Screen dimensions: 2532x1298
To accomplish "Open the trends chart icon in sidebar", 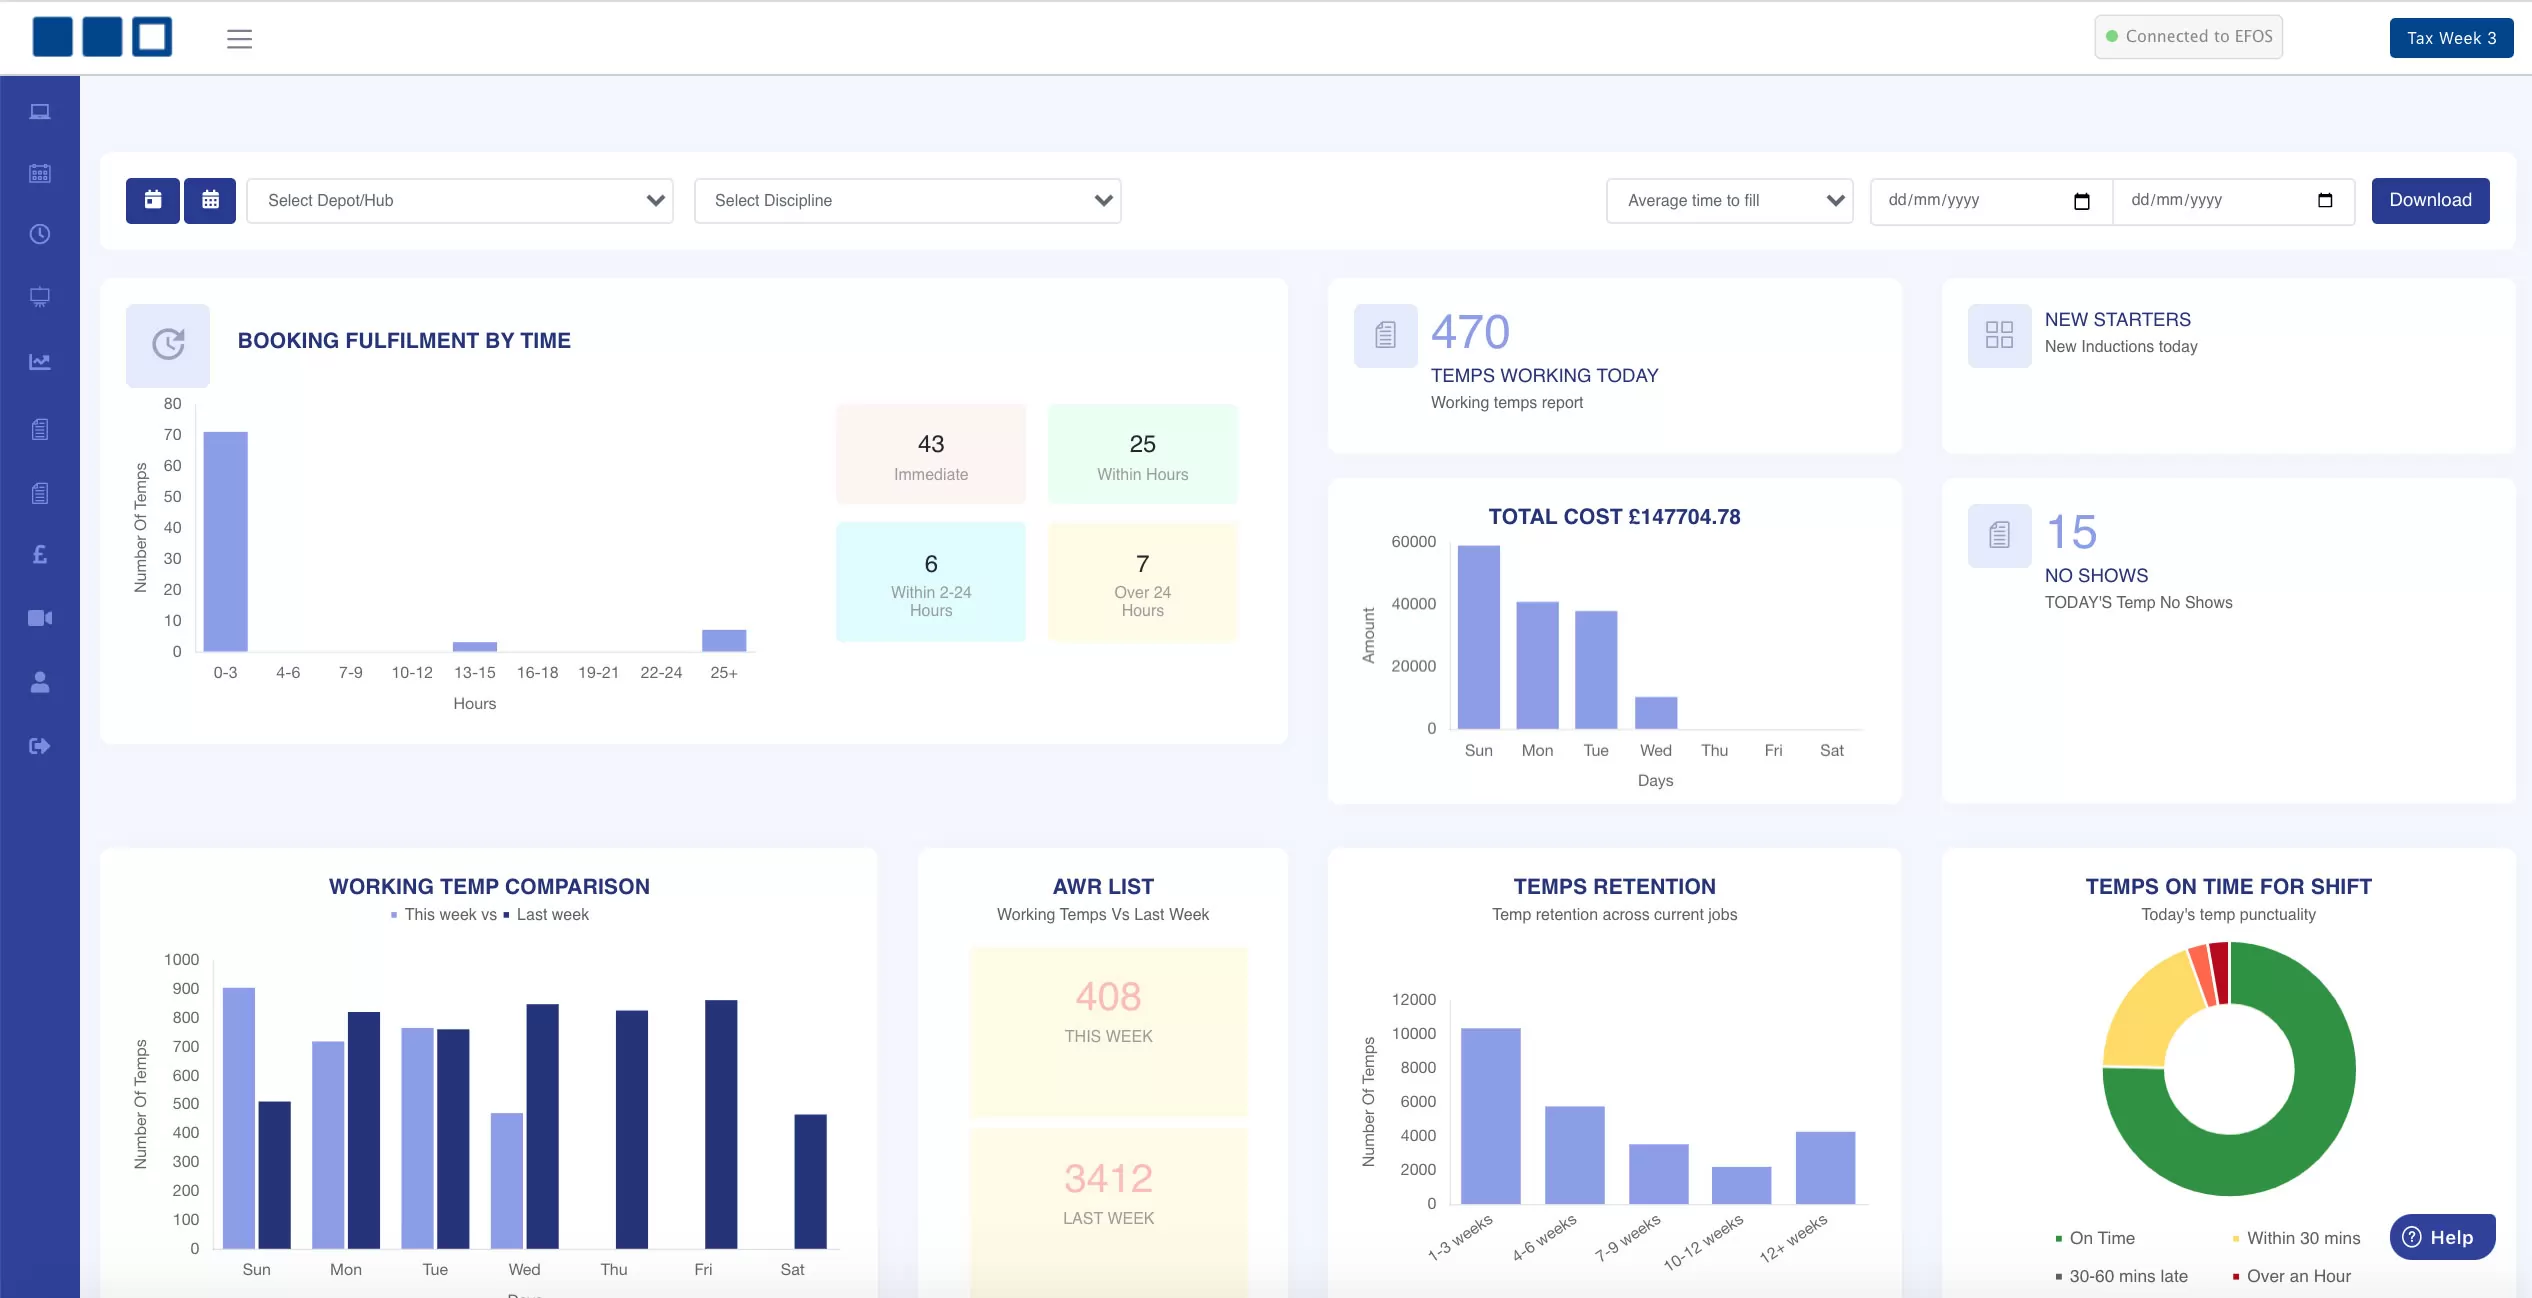I will pos(40,361).
